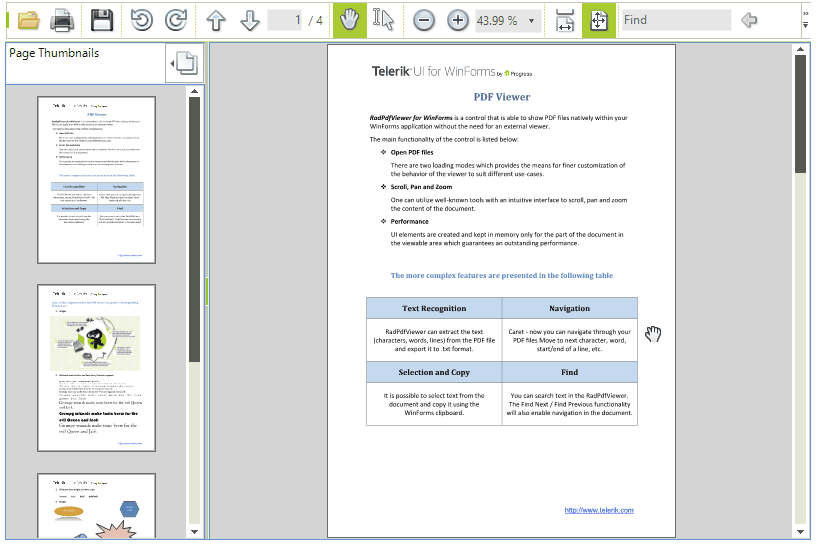Screen dimensions: 819x546
Task: Select page 1 thumbnail
Action: tap(96, 180)
